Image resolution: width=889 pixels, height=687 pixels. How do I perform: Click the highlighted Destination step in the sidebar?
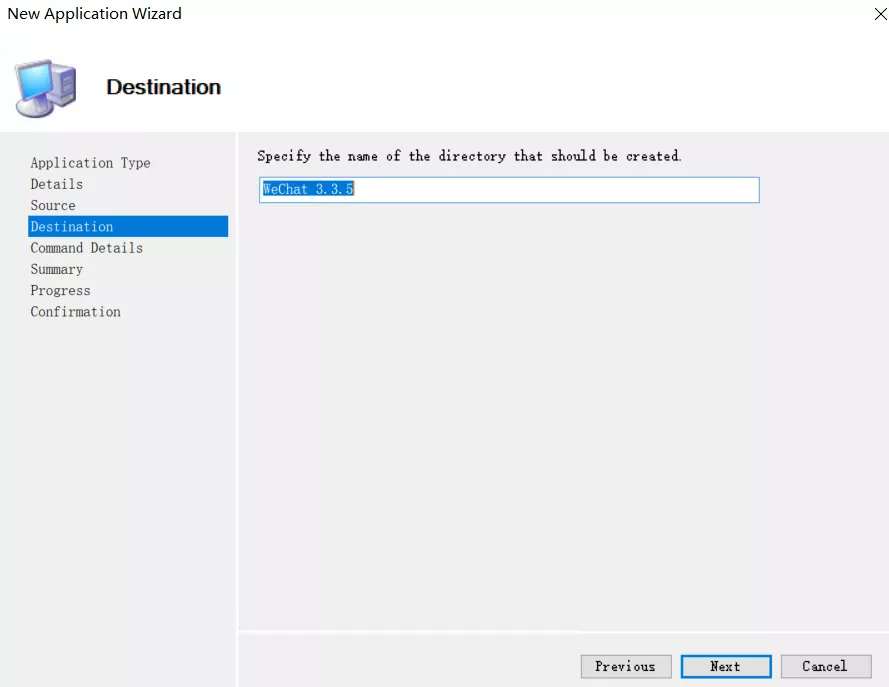coord(72,227)
